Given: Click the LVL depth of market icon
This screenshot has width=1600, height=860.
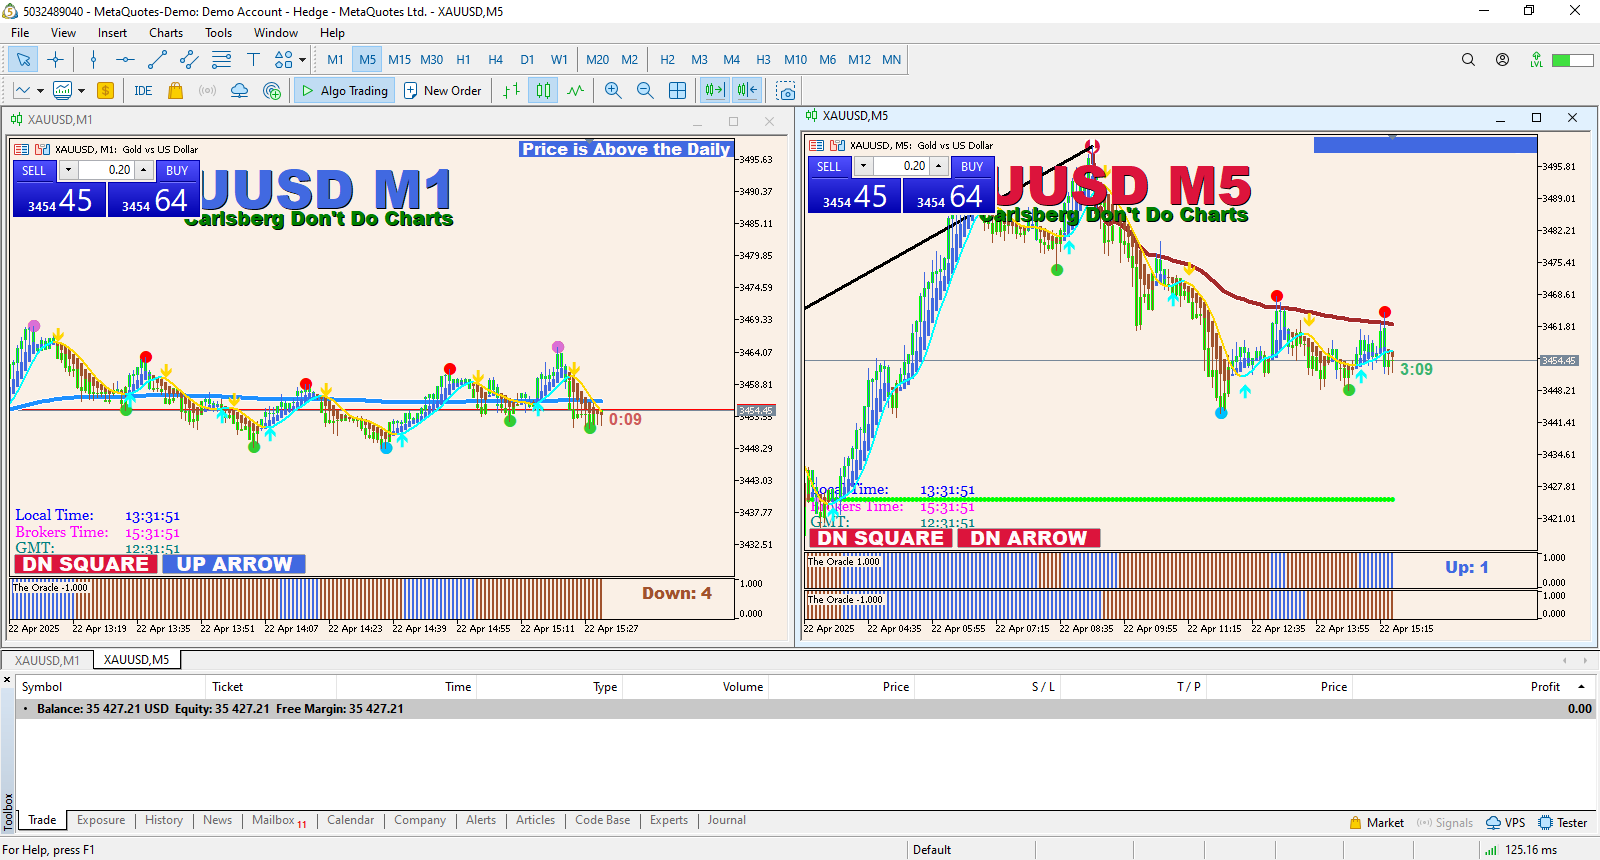Looking at the screenshot, I should point(1536,60).
